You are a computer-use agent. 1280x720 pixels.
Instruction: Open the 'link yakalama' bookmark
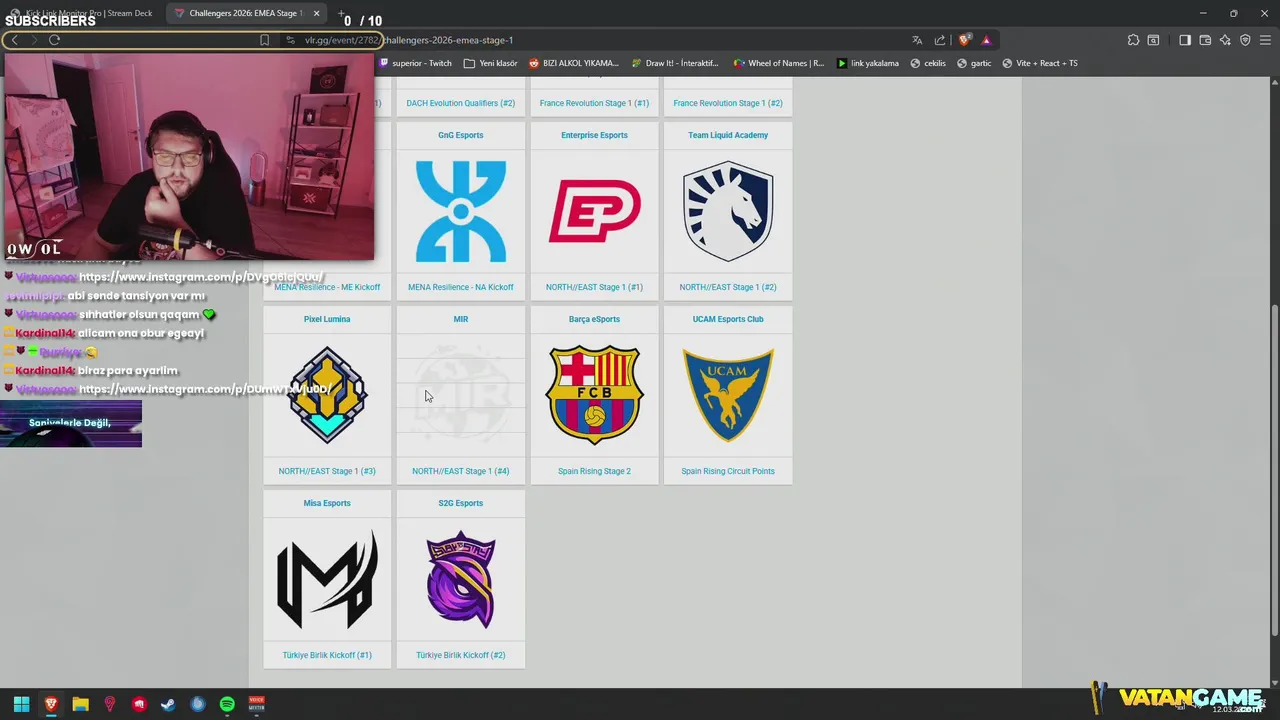[867, 63]
